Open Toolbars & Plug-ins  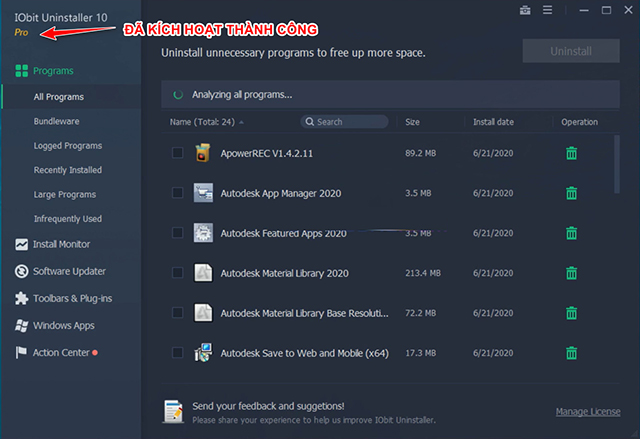tap(72, 298)
